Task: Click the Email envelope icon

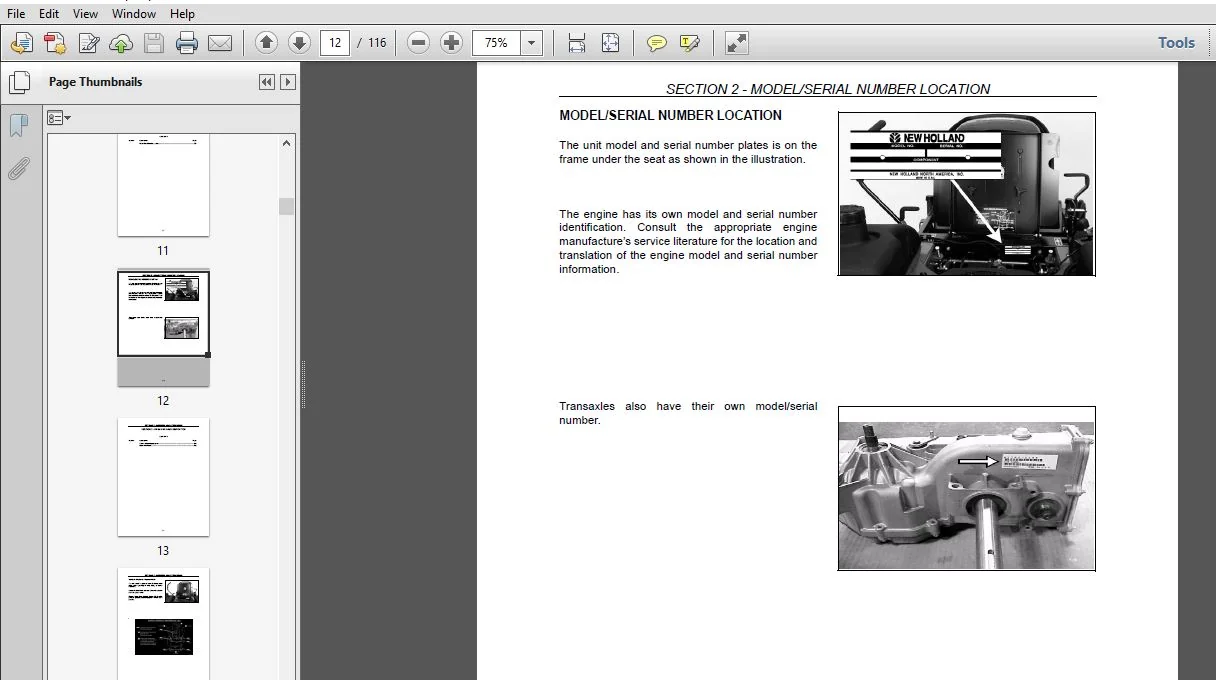Action: pyautogui.click(x=220, y=43)
